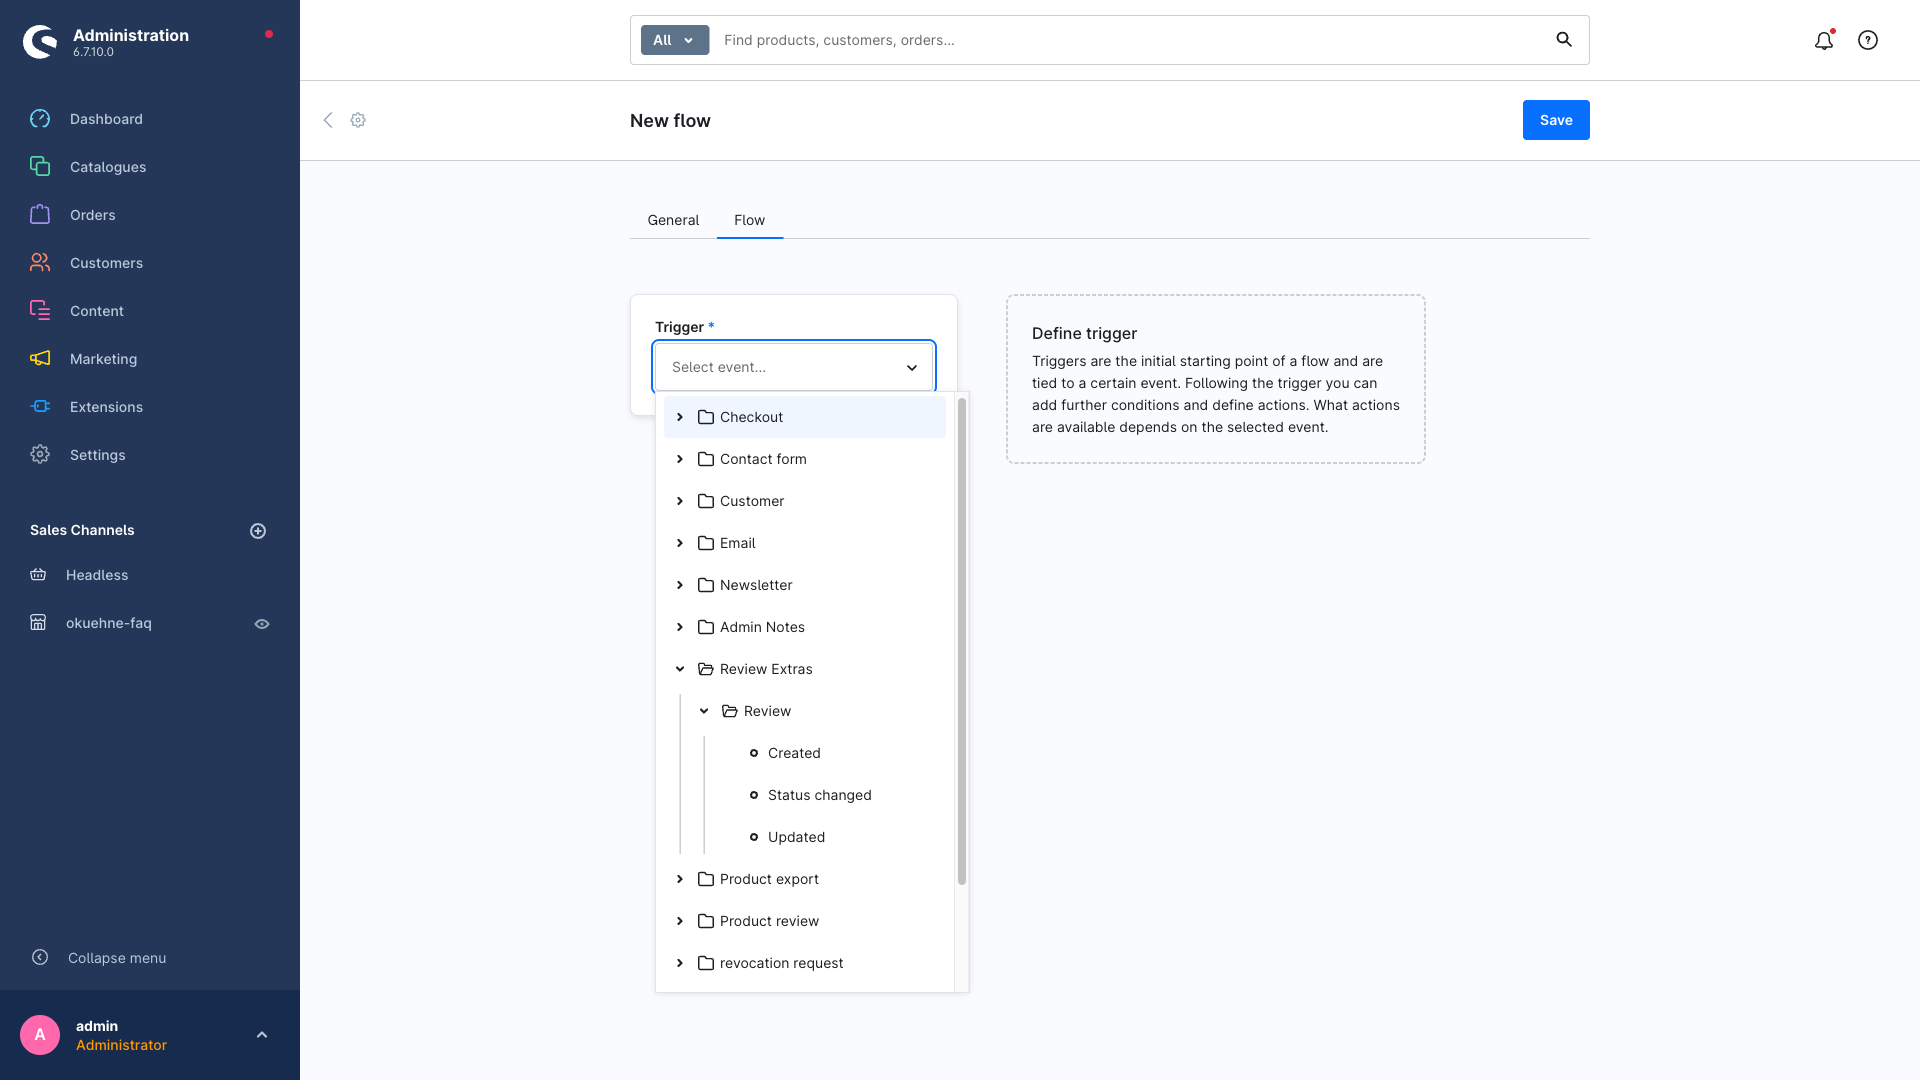Open the Catalogues icon in sidebar

tap(40, 167)
